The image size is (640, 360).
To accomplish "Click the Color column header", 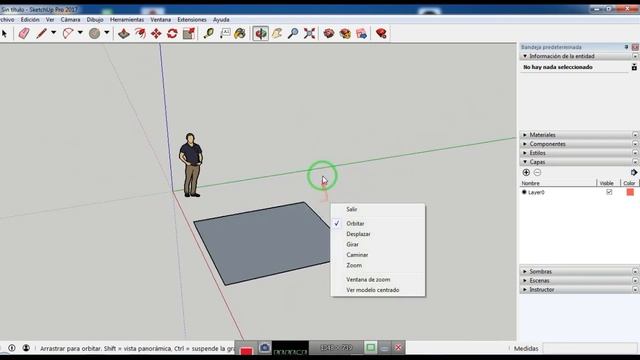I will pos(629,183).
